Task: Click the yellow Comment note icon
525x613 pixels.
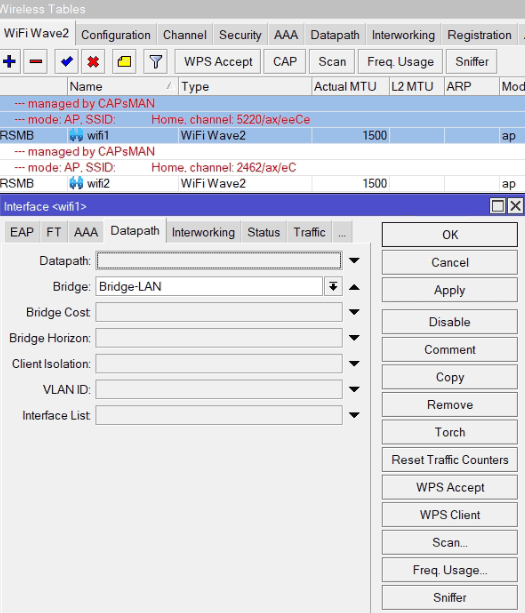Action: tap(124, 61)
